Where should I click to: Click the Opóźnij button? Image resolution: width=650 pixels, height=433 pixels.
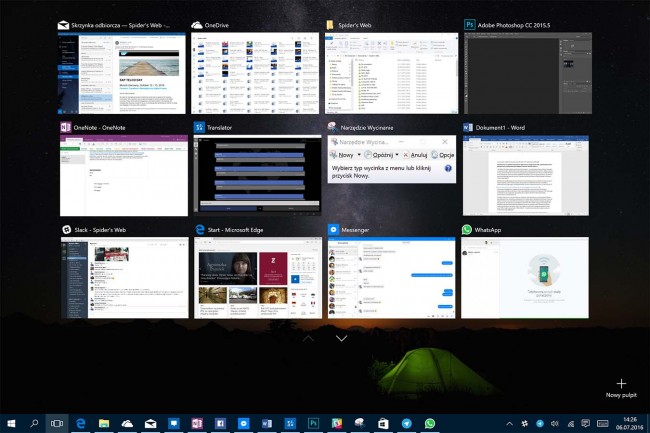click(x=378, y=155)
